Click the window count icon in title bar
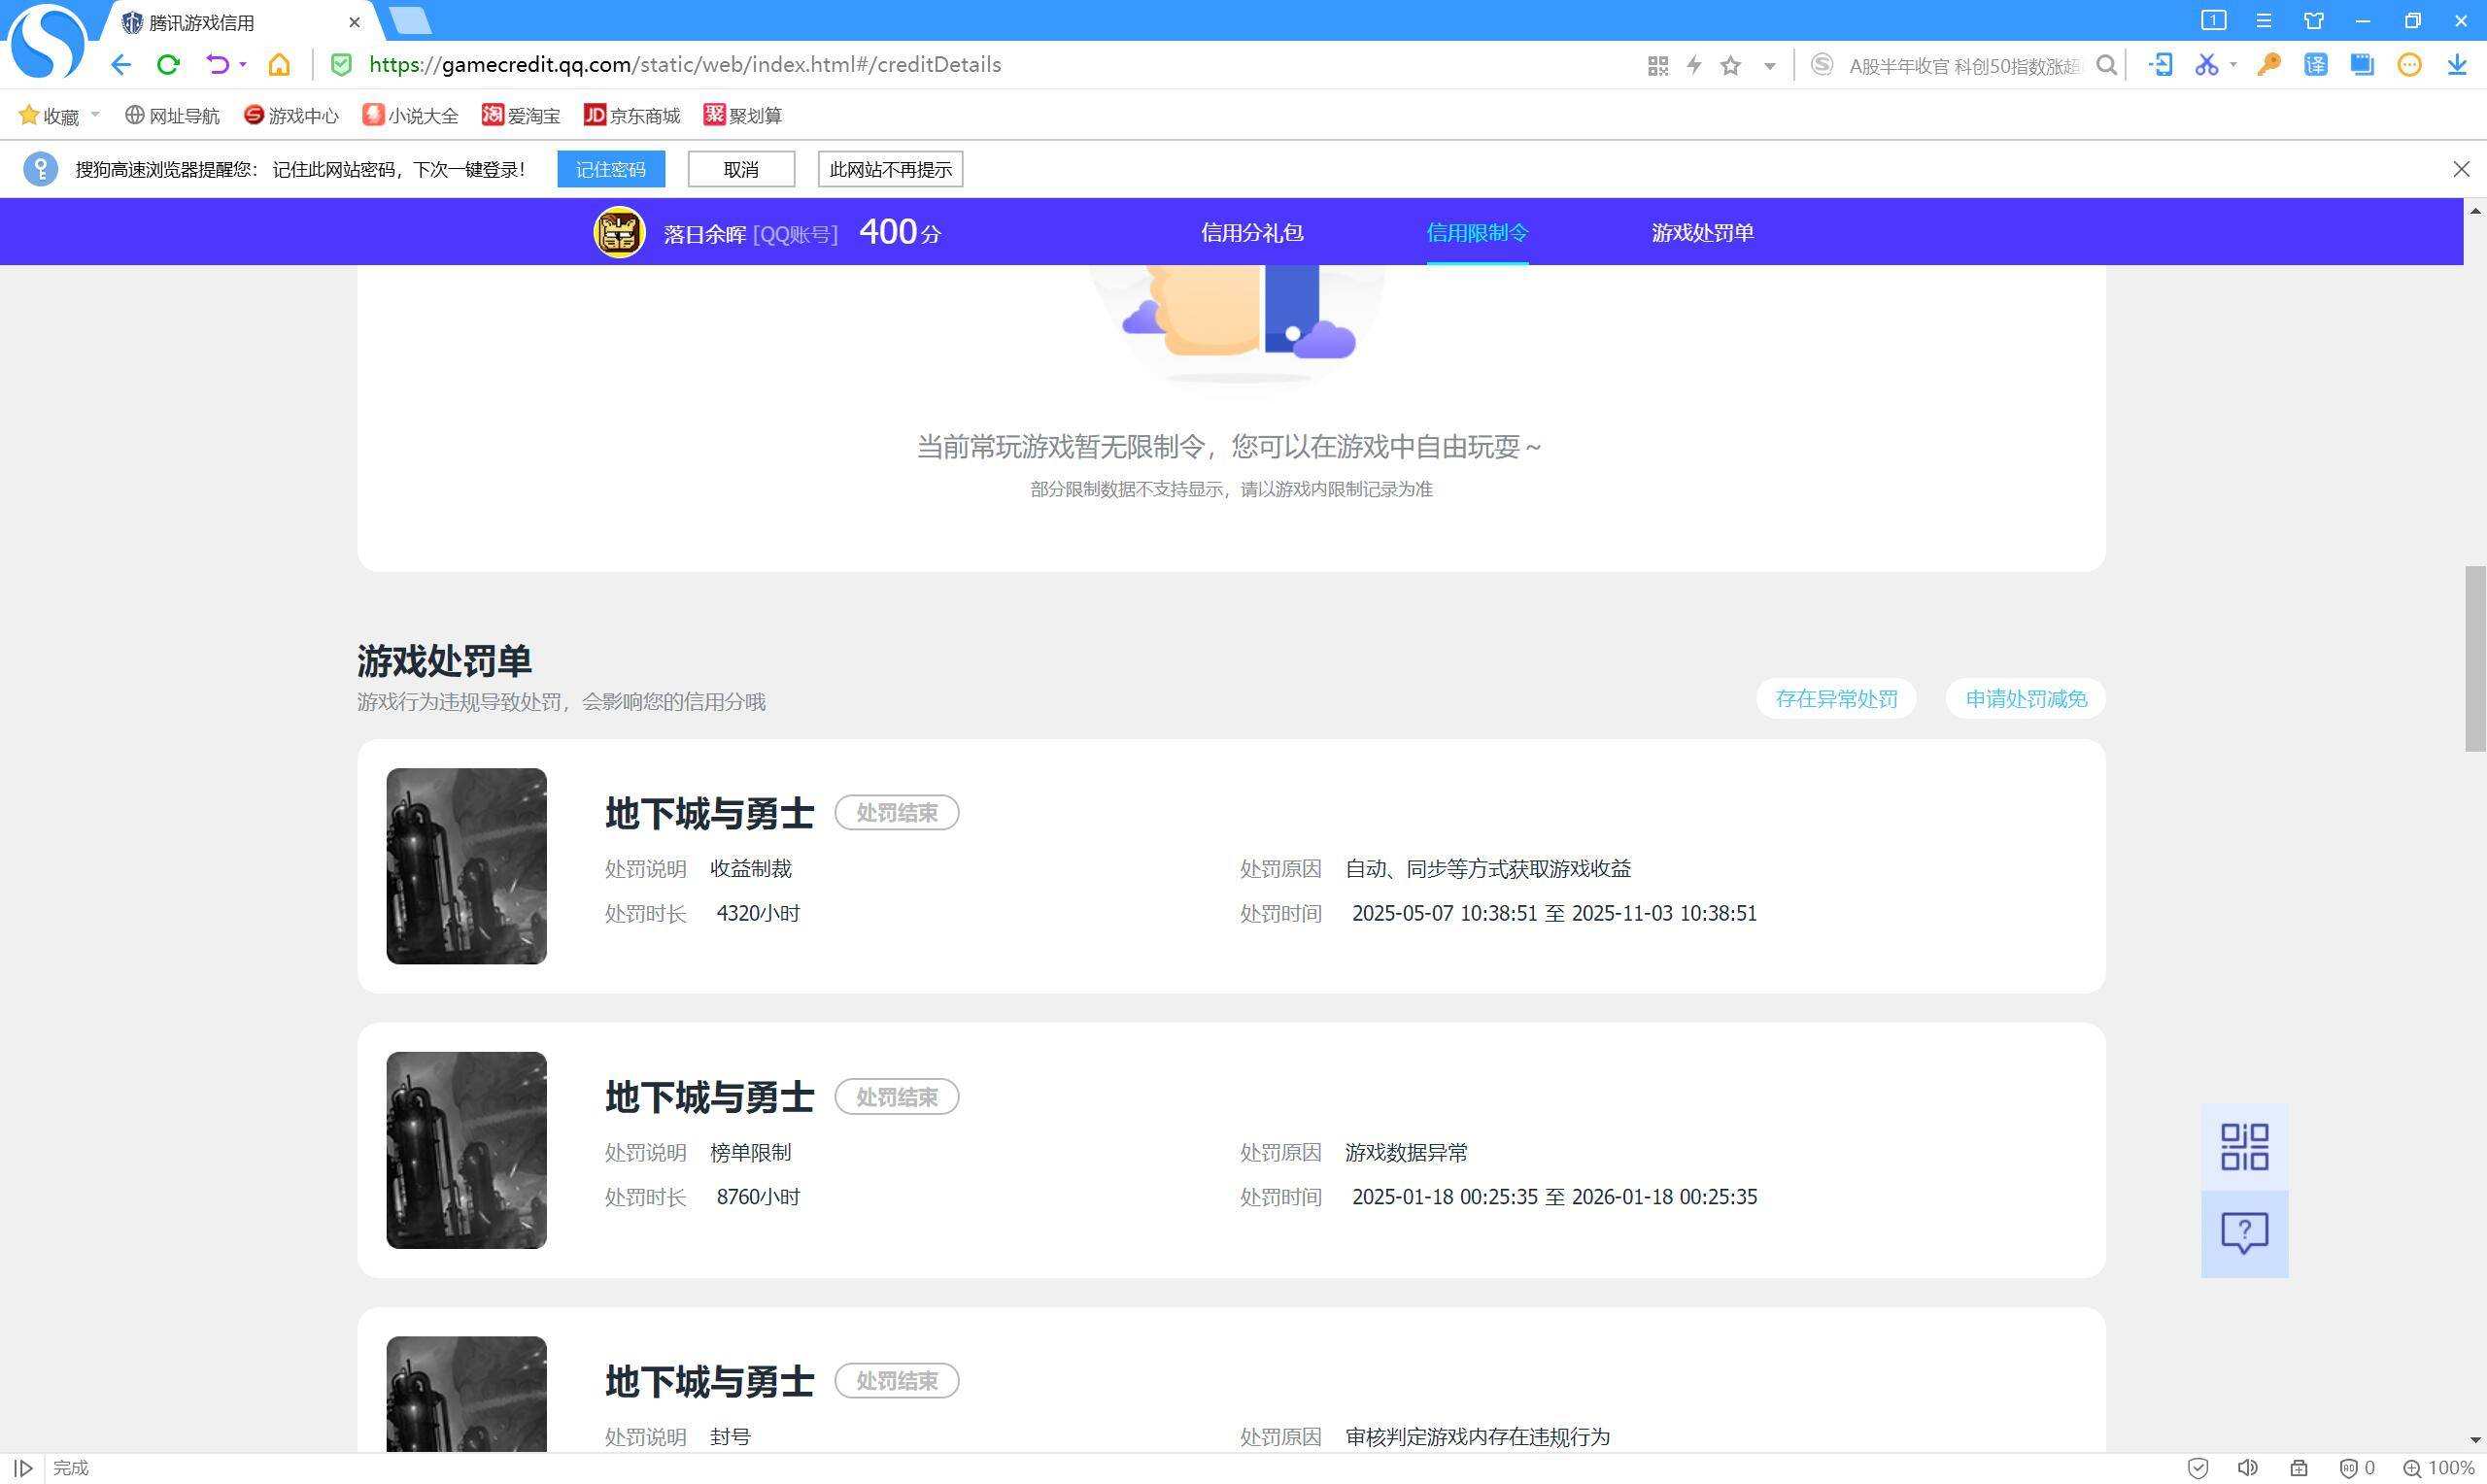Image resolution: width=2487 pixels, height=1484 pixels. [2213, 20]
